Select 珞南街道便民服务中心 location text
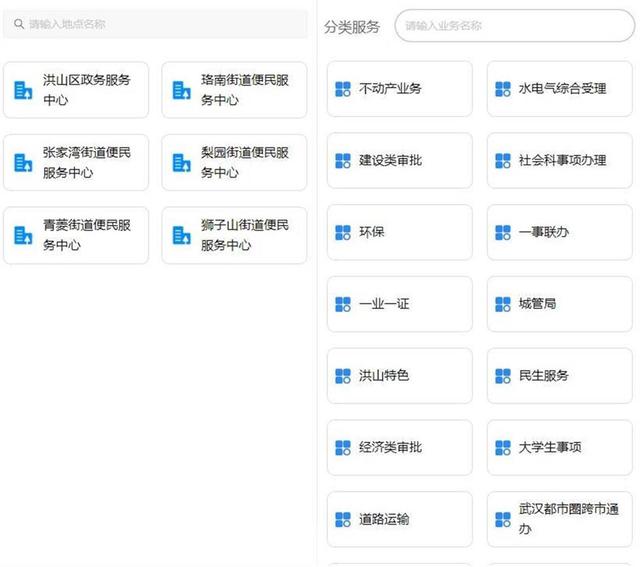Viewport: 640px width, 567px height. [x=245, y=90]
